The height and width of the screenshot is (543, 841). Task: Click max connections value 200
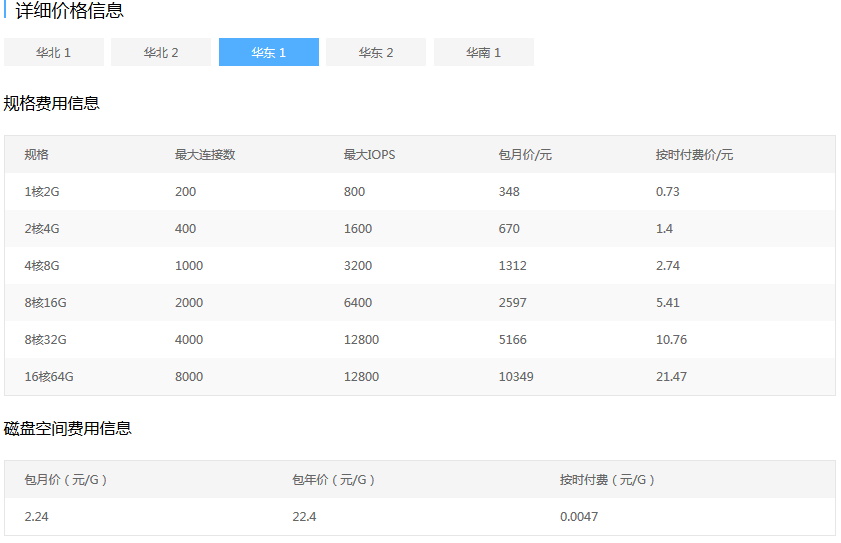coord(186,192)
